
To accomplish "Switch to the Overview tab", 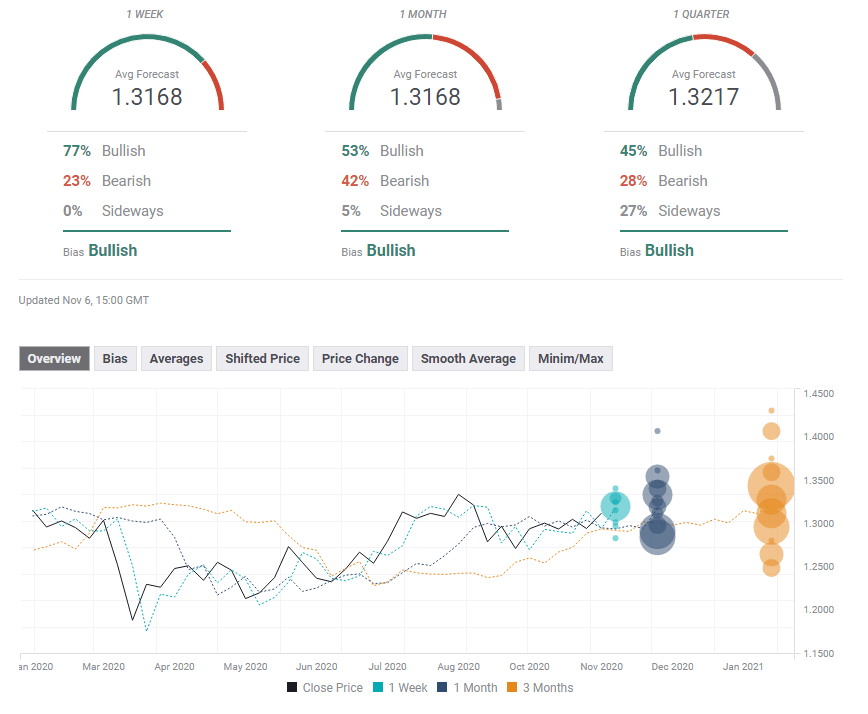I will pyautogui.click(x=54, y=359).
